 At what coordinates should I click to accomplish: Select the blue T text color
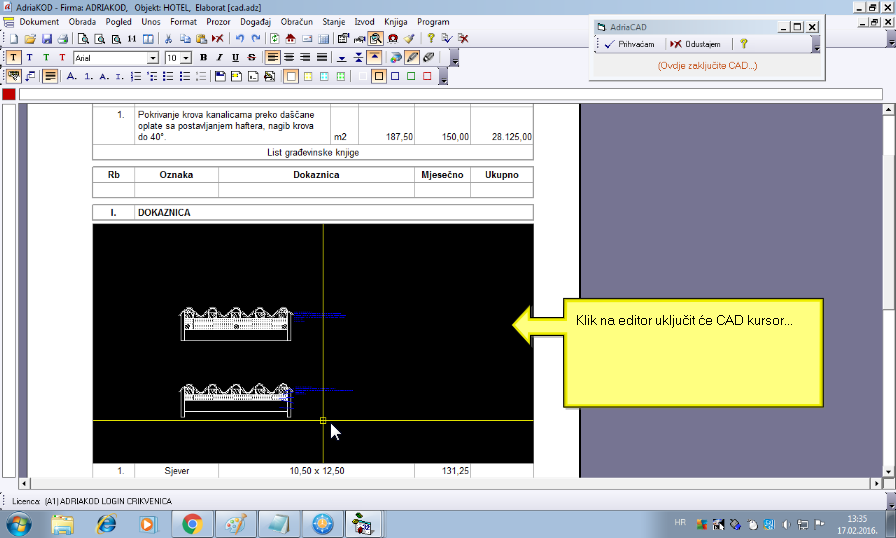click(x=30, y=58)
